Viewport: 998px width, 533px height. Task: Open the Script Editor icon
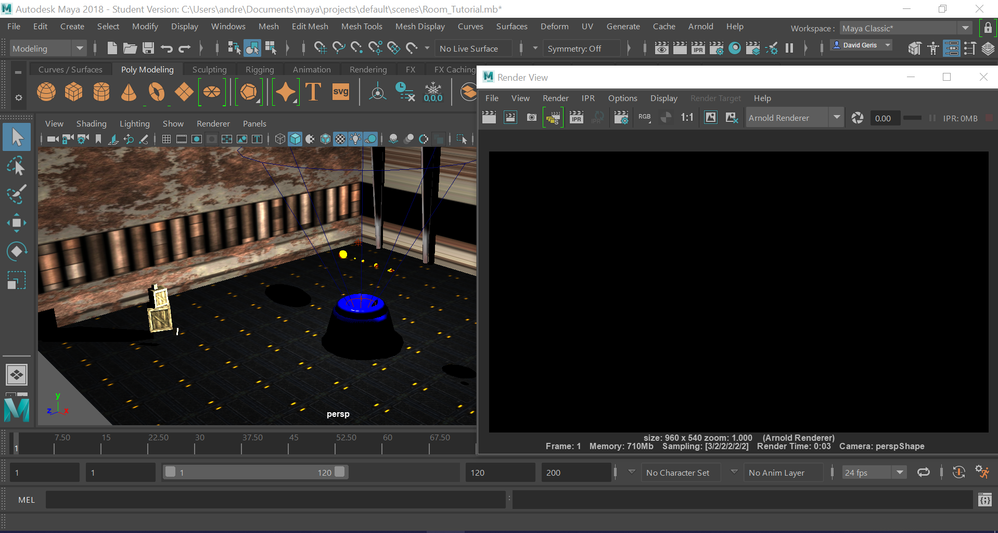tap(983, 500)
